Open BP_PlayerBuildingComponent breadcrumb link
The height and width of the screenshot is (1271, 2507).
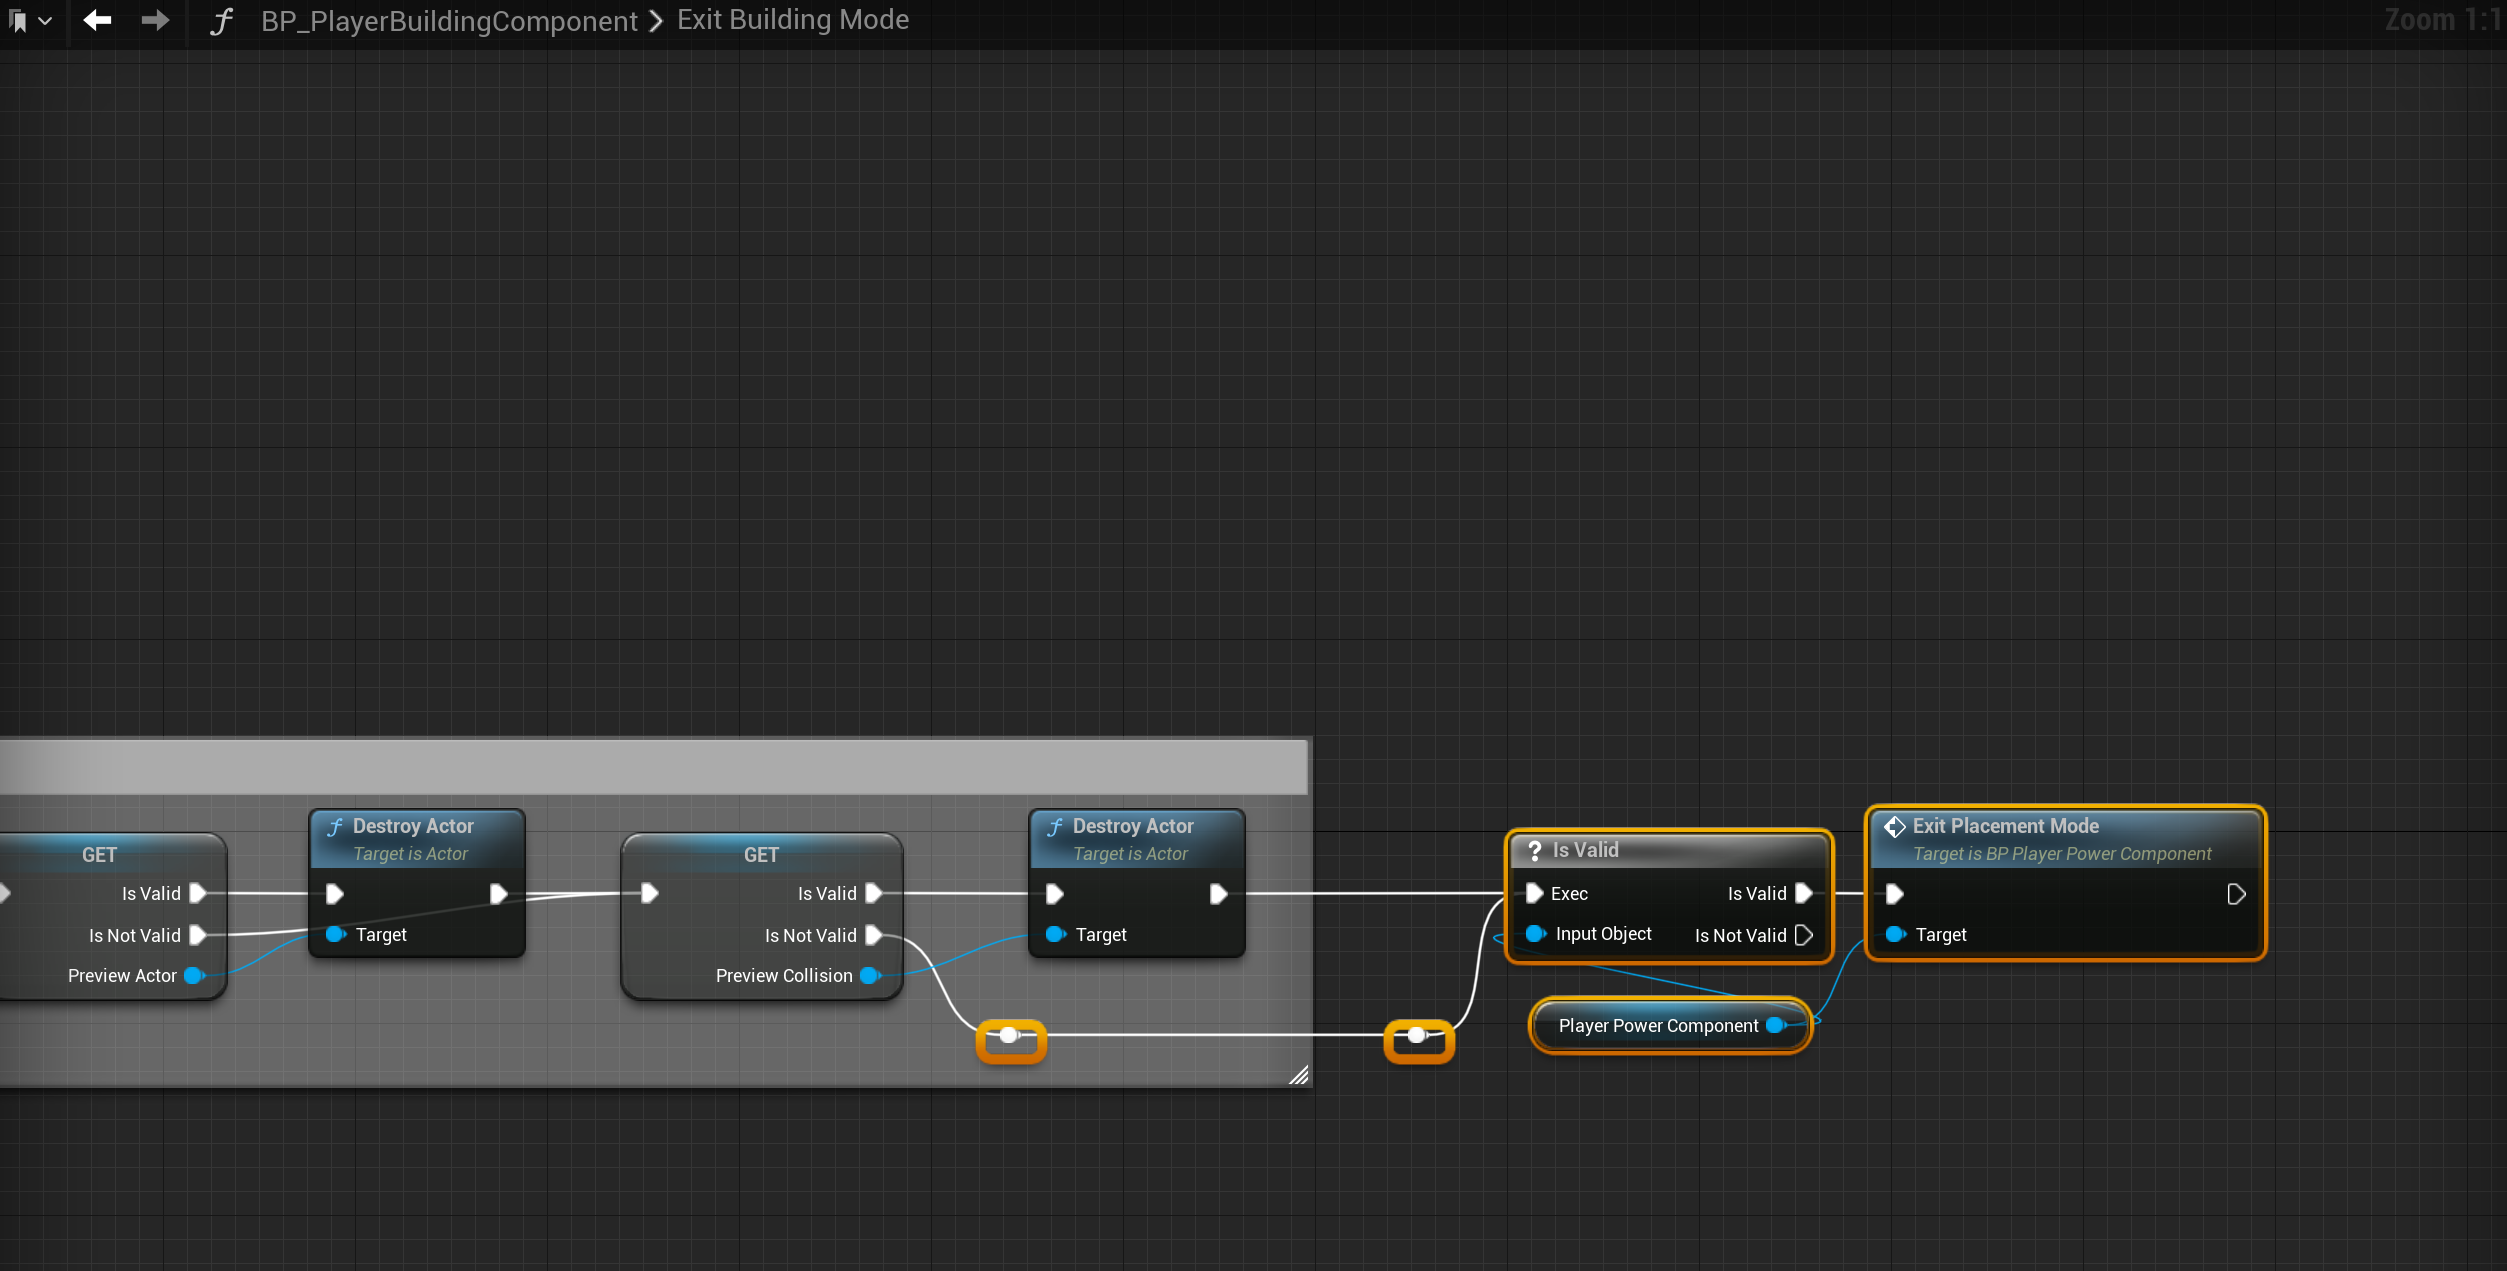(449, 21)
